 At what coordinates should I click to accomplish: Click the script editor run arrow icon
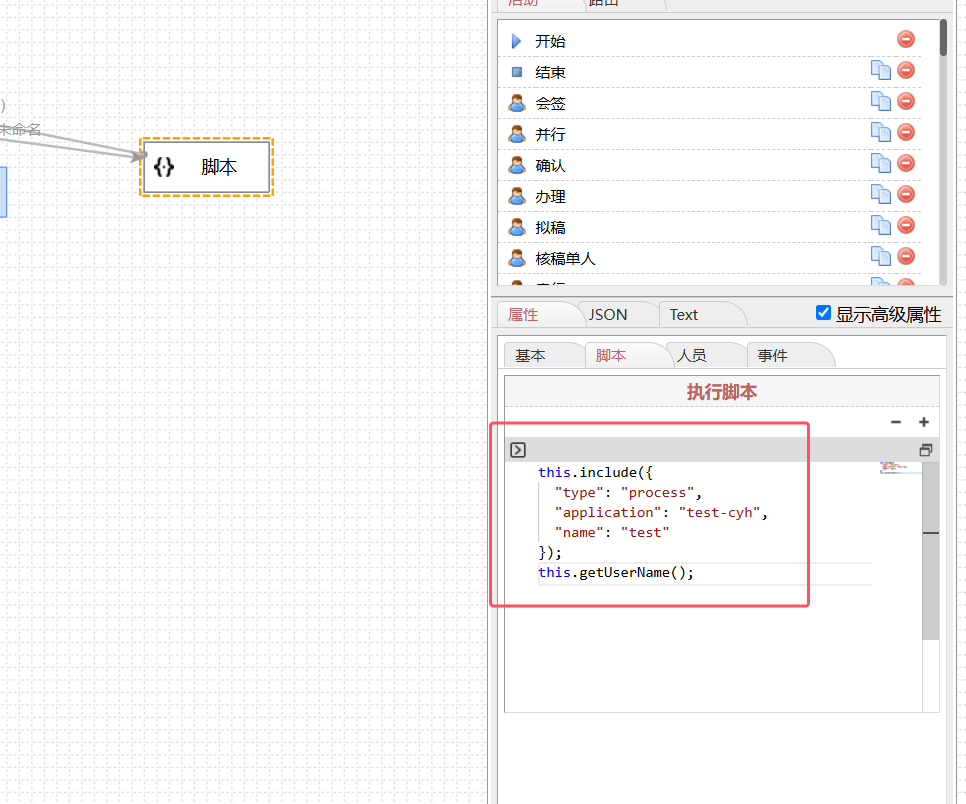coord(518,450)
